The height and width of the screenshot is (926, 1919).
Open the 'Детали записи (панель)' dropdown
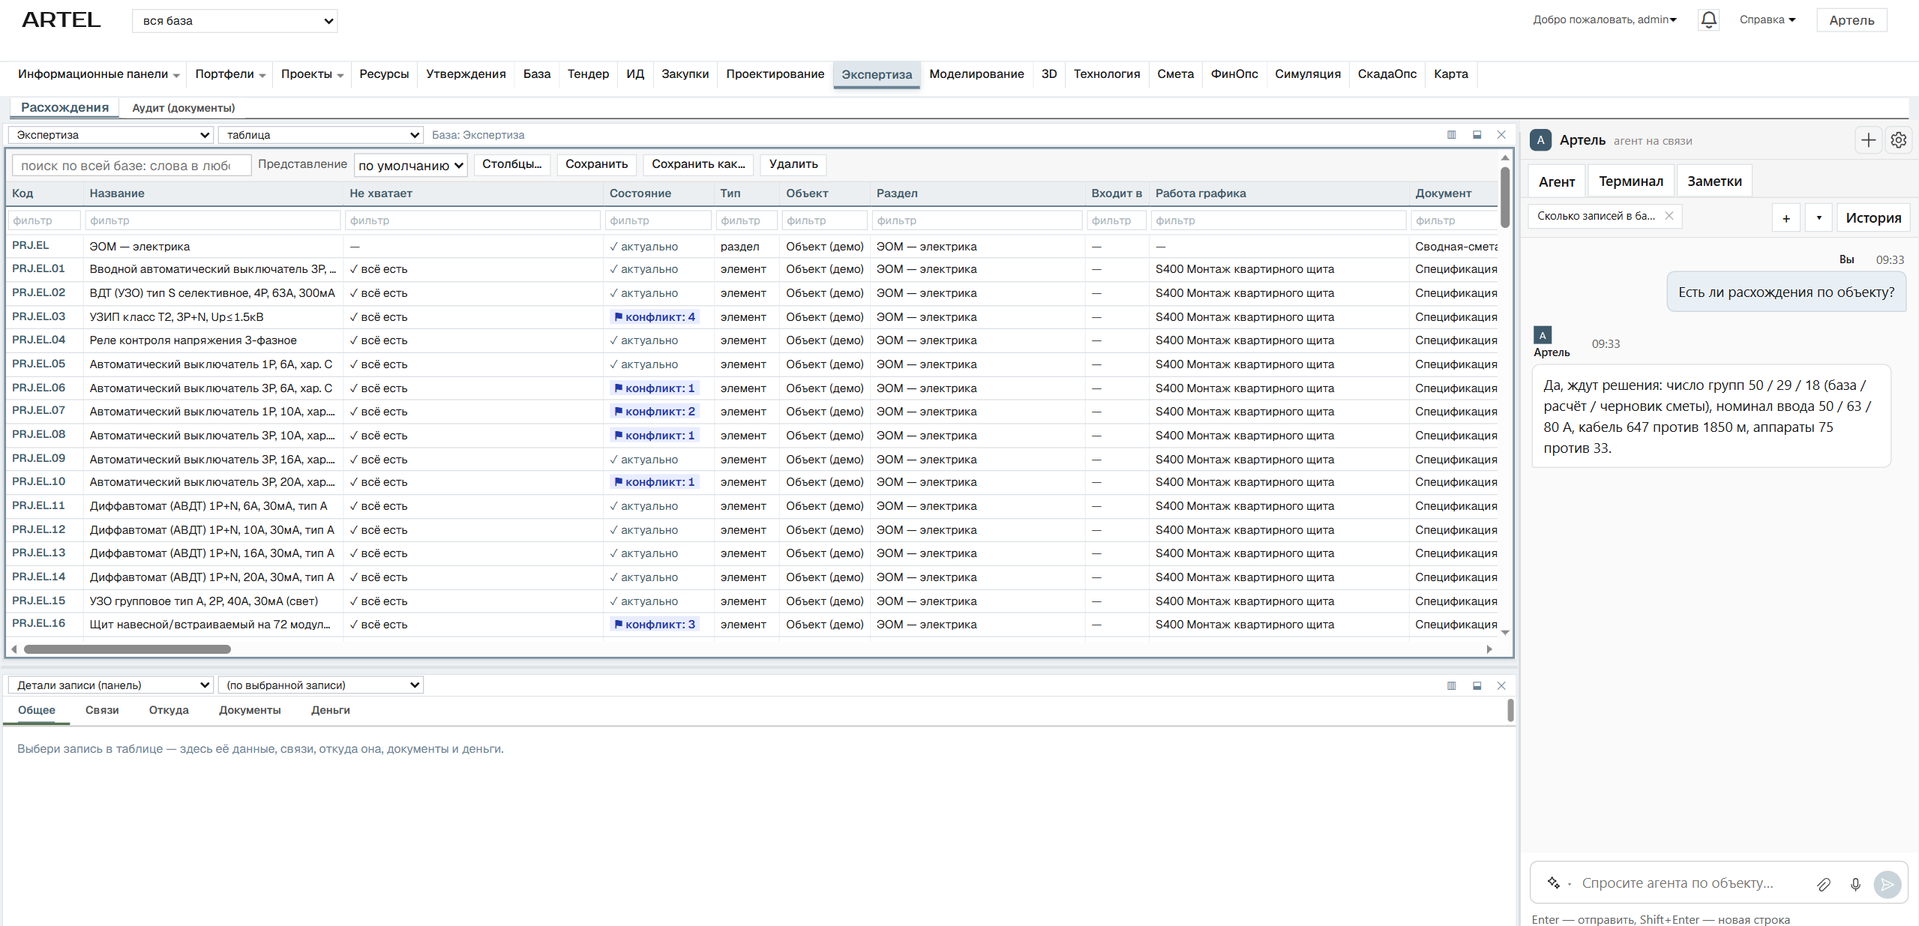[111, 685]
